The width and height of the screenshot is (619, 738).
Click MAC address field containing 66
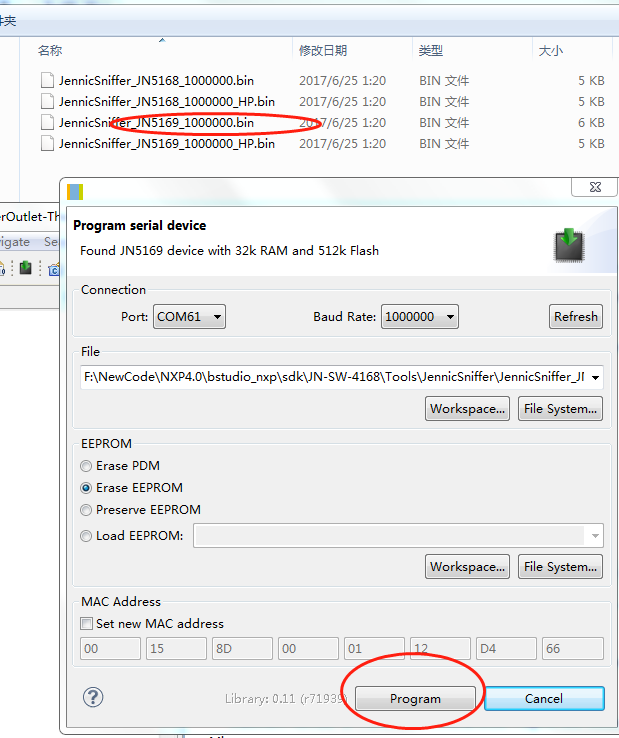coord(573,649)
